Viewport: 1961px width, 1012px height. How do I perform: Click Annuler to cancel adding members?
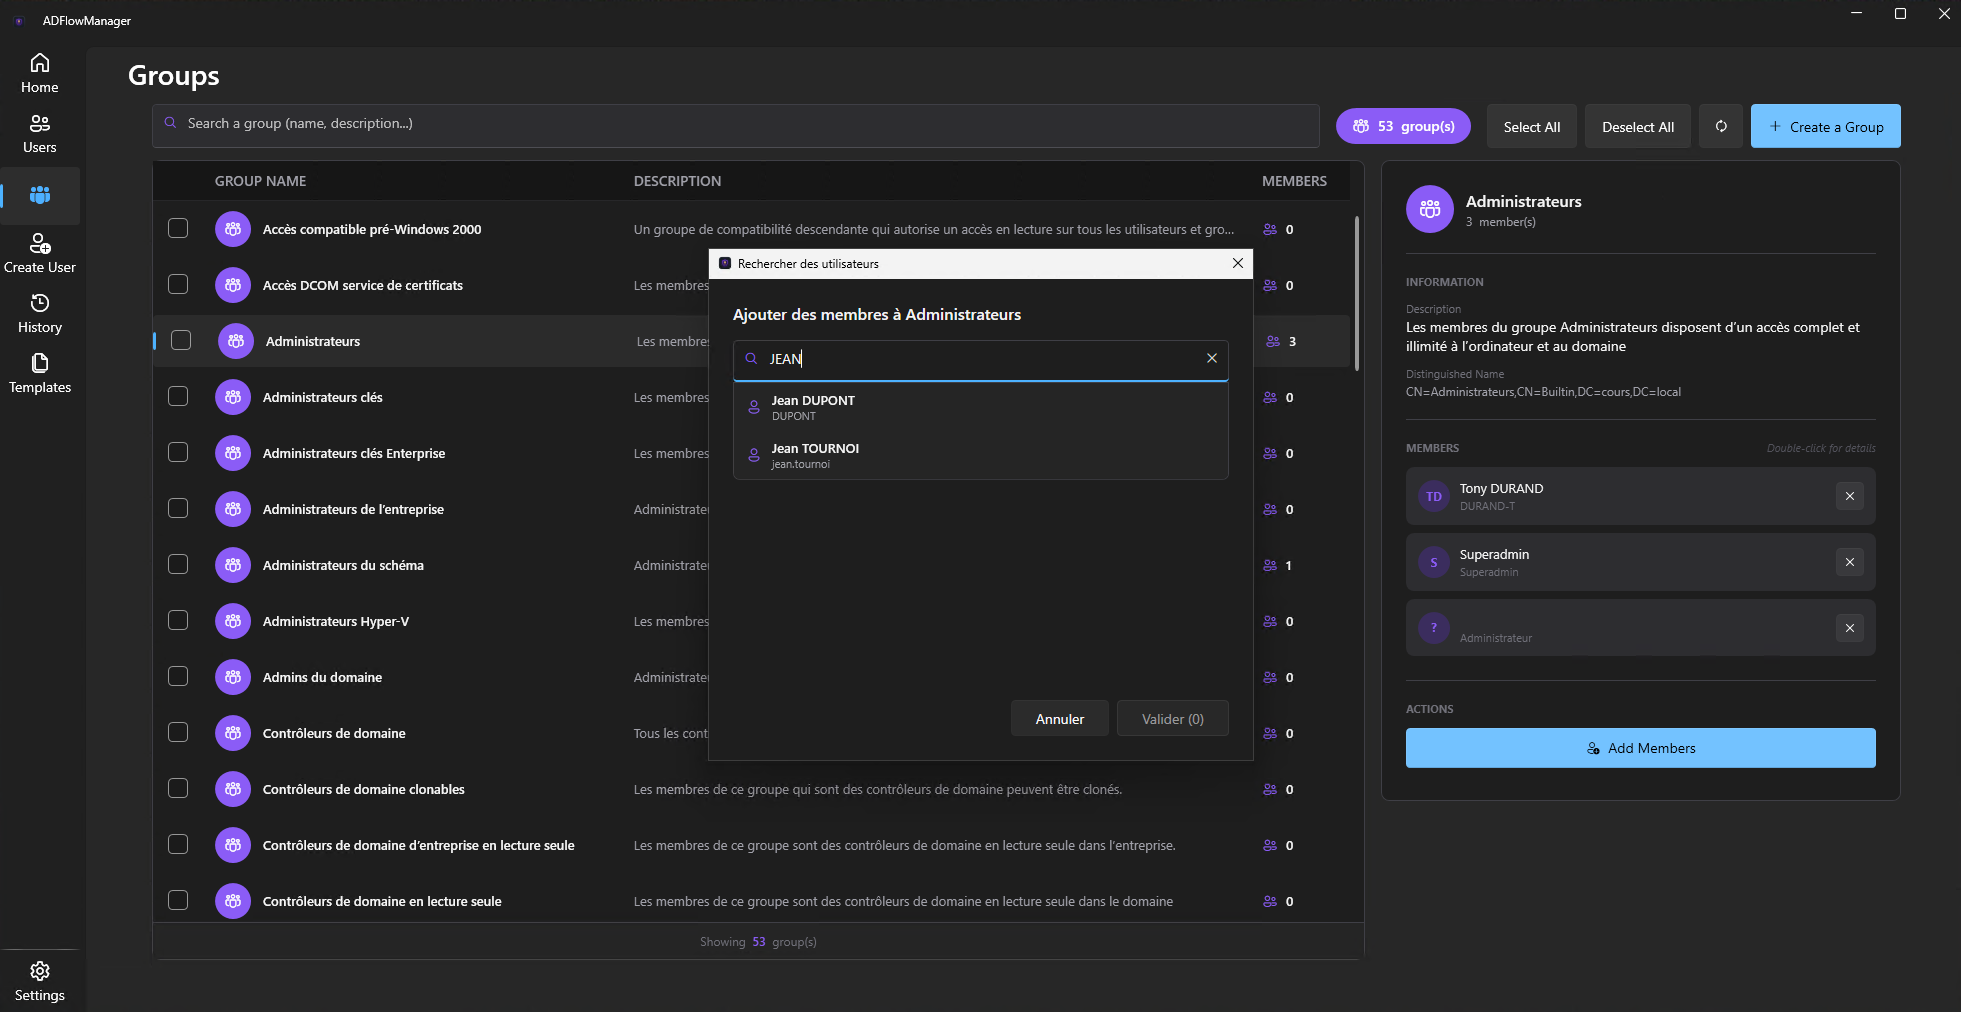point(1059,718)
